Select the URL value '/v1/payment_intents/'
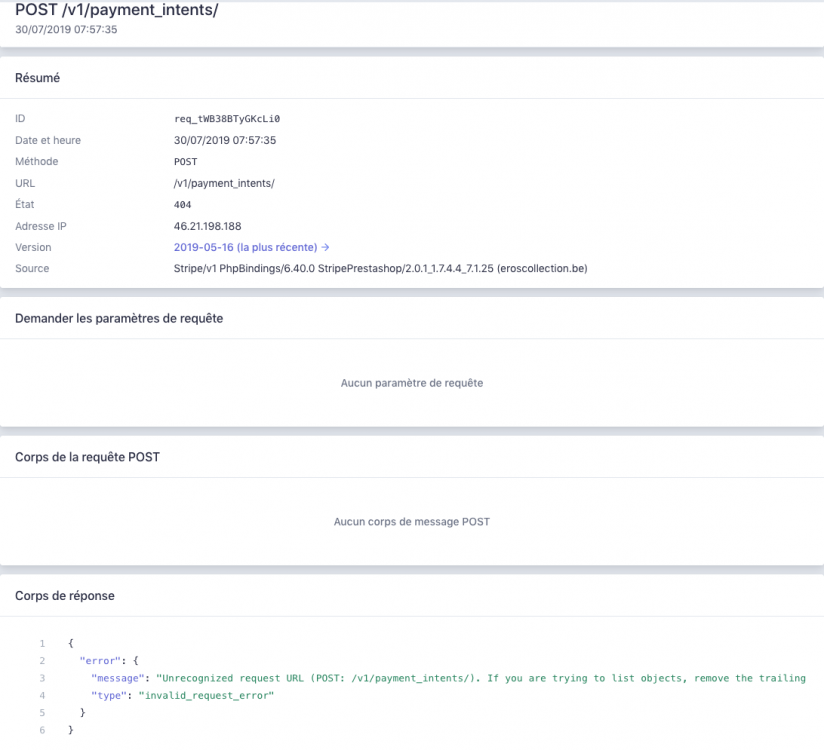This screenshot has width=824, height=750. tap(226, 183)
